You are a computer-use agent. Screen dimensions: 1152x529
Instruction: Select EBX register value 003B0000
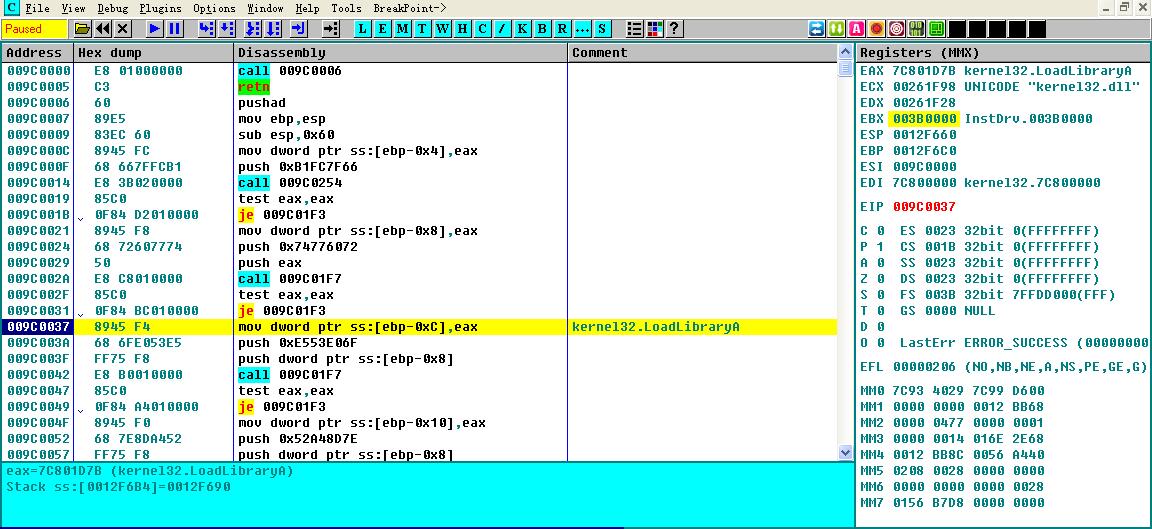(924, 119)
